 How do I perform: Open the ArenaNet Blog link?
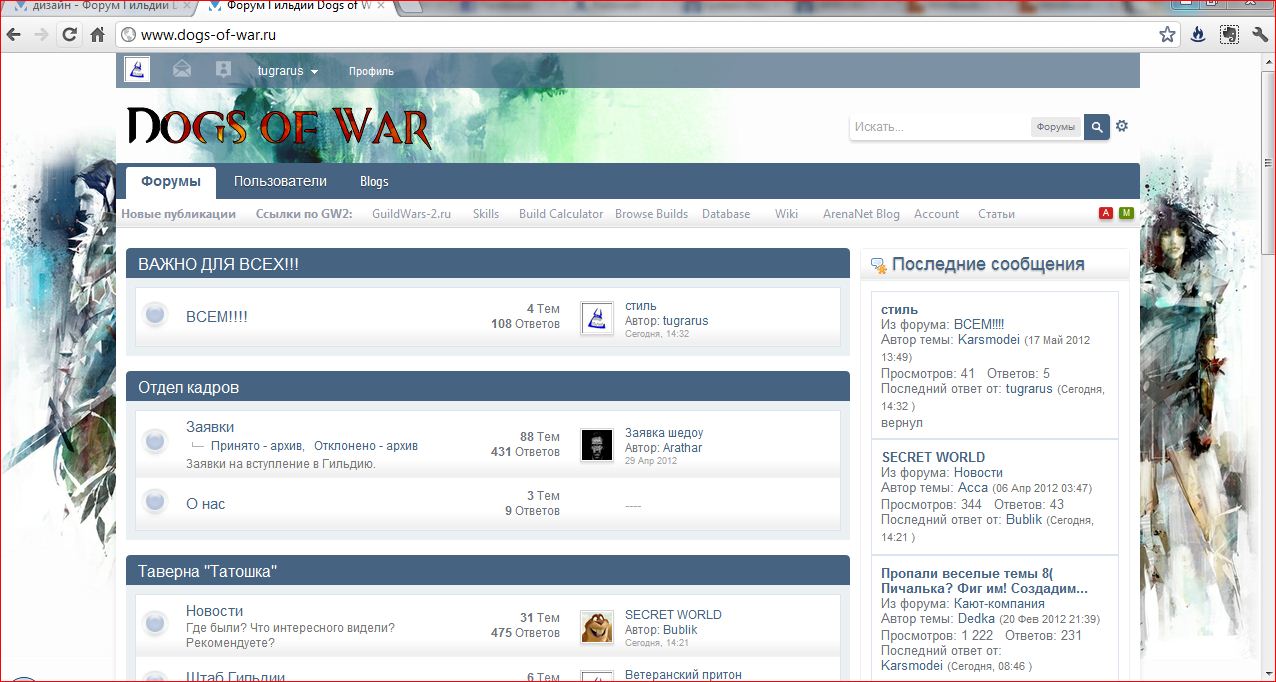[861, 214]
